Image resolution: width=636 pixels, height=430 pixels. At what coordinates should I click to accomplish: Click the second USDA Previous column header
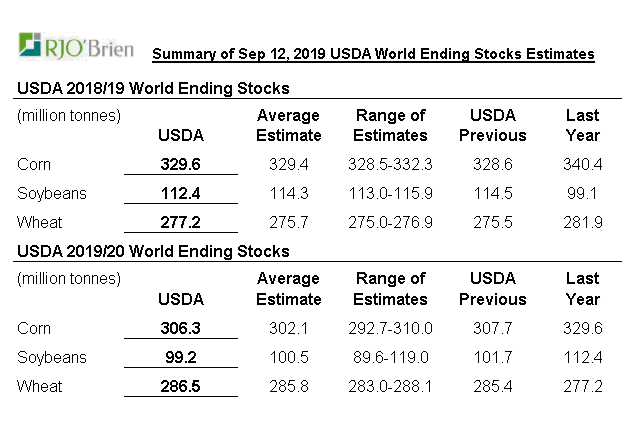coord(492,288)
